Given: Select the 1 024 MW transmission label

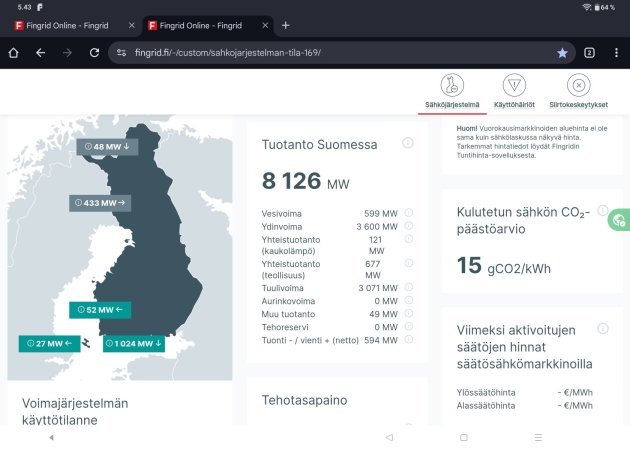Looking at the screenshot, I should [134, 344].
